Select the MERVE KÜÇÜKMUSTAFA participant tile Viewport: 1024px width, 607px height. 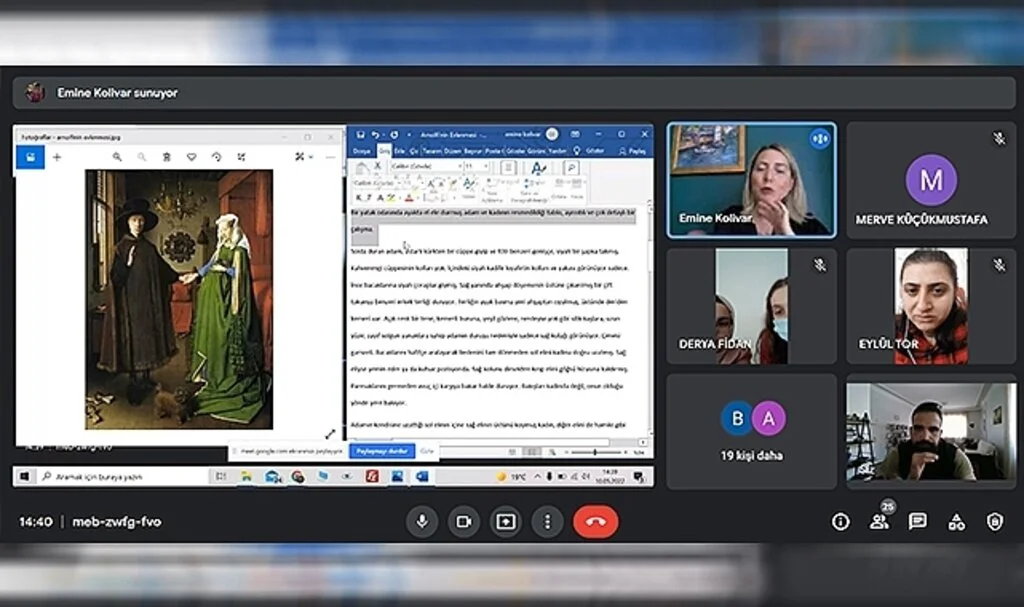coord(931,180)
